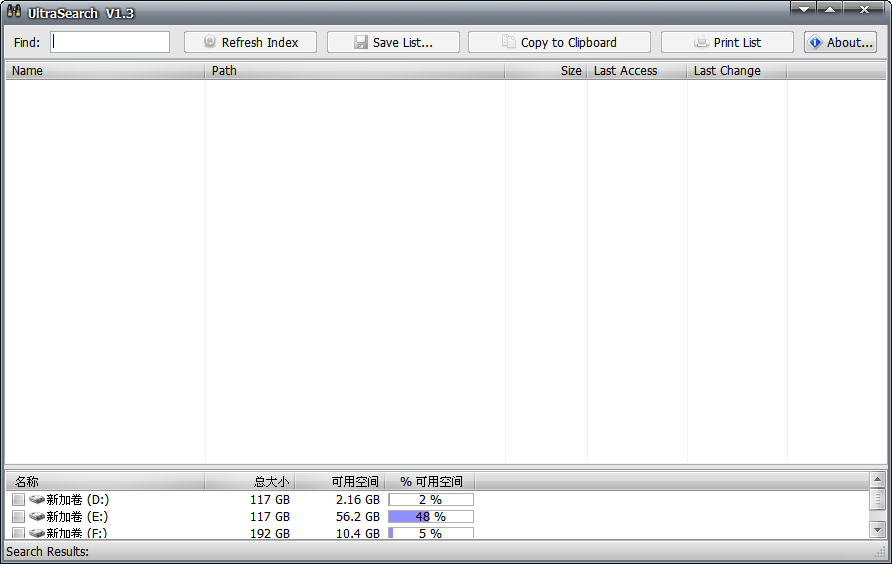Click the Print List button
This screenshot has height=564, width=892.
click(x=727, y=42)
